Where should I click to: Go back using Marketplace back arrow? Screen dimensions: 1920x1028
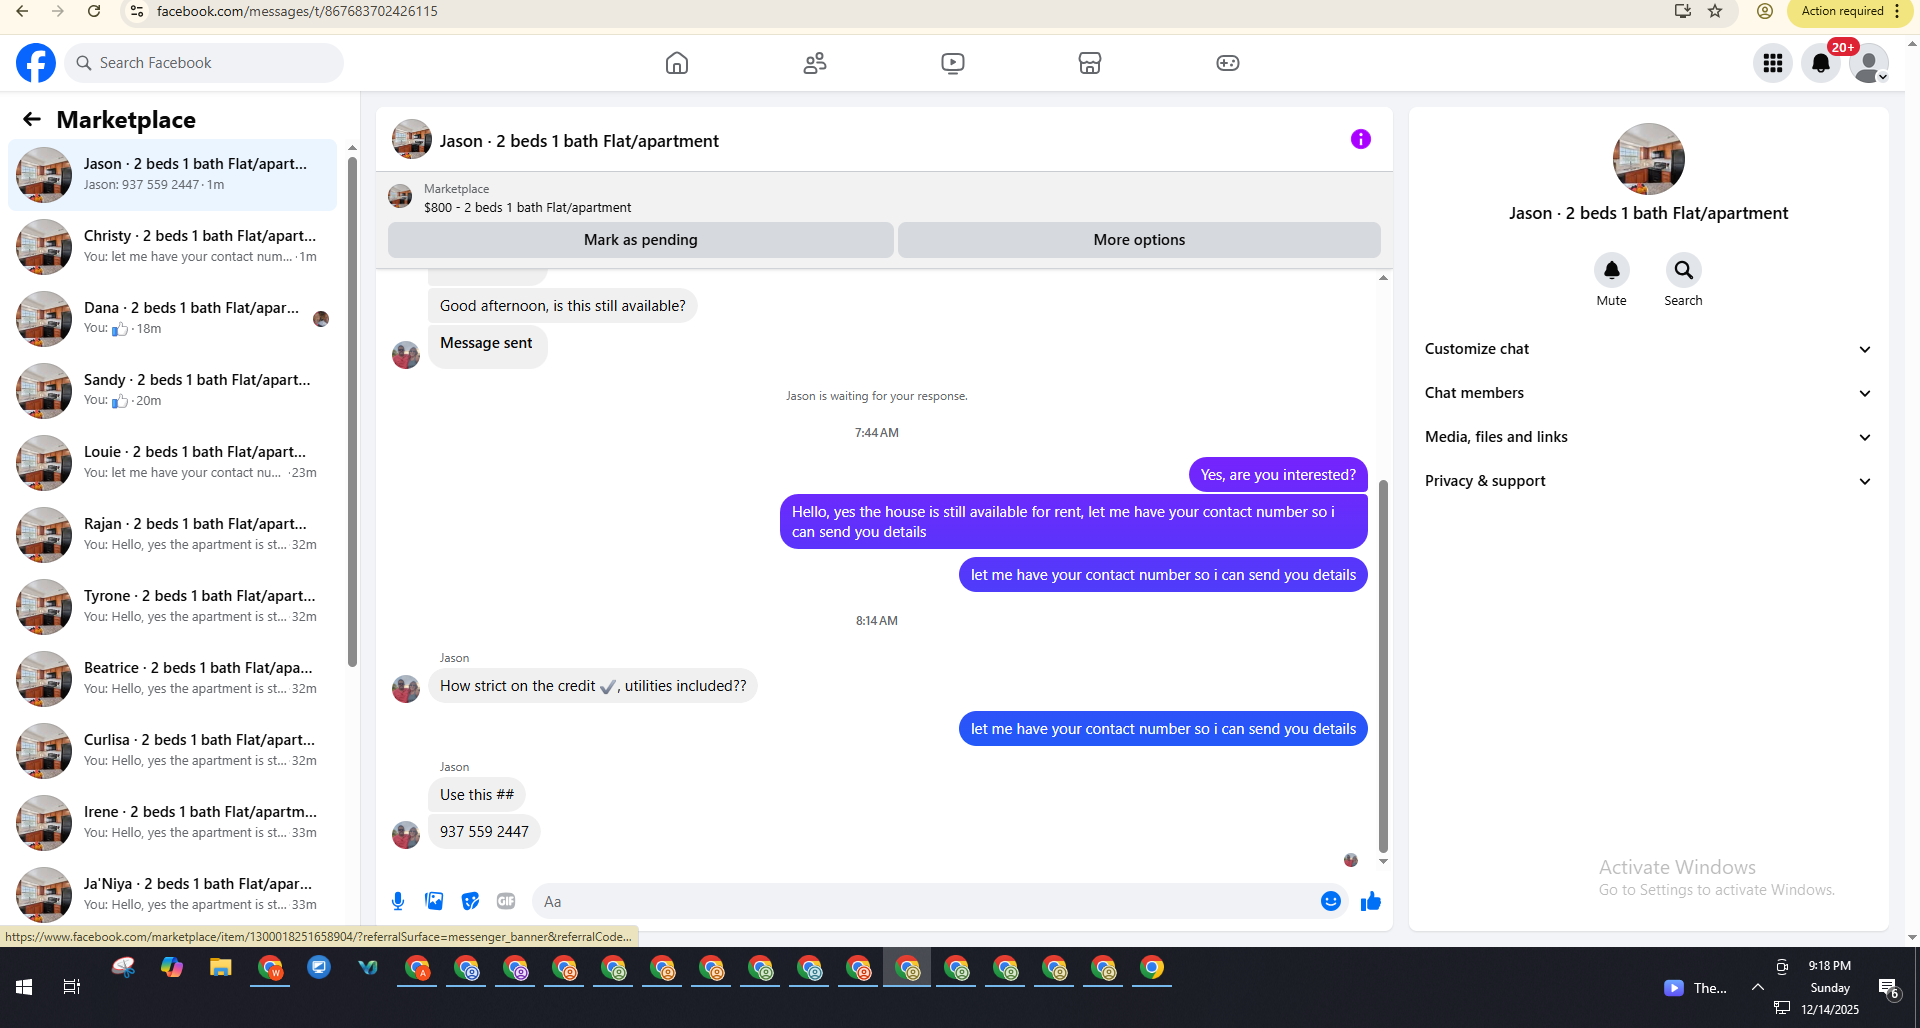tap(32, 120)
